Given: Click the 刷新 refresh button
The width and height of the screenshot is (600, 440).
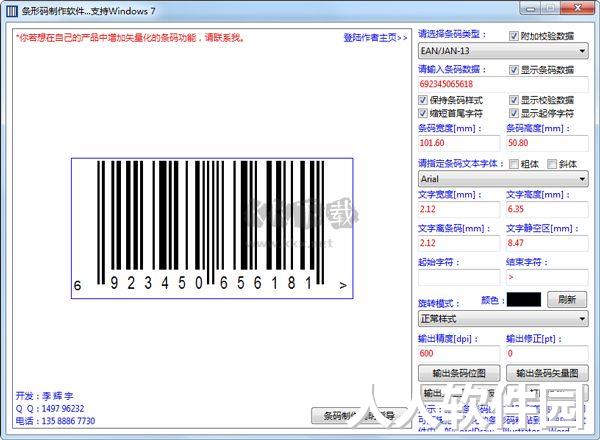Looking at the screenshot, I should [567, 299].
